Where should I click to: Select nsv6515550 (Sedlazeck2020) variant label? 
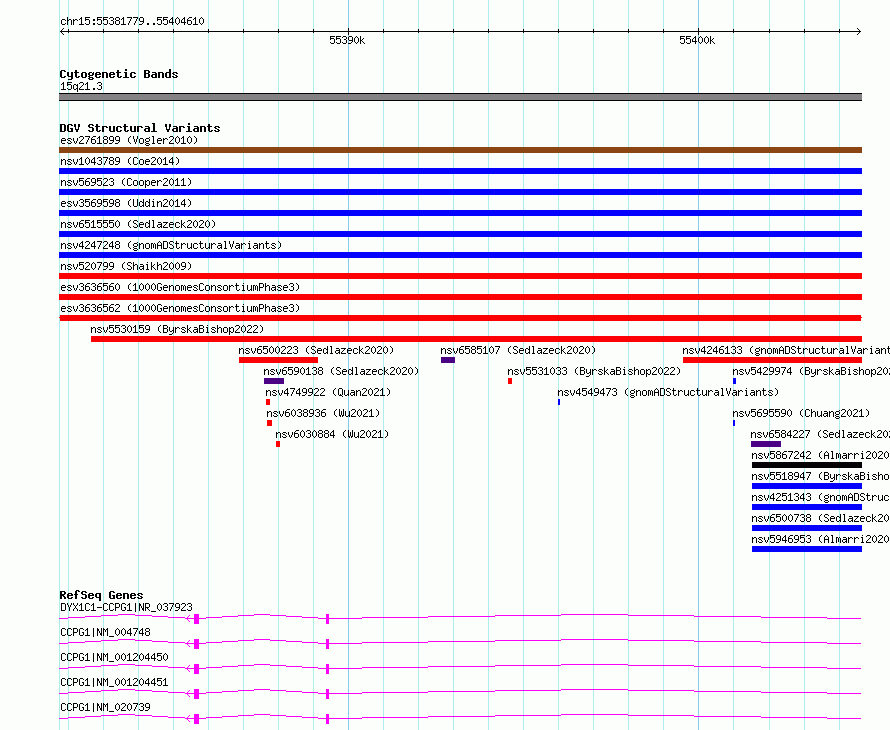tap(138, 224)
